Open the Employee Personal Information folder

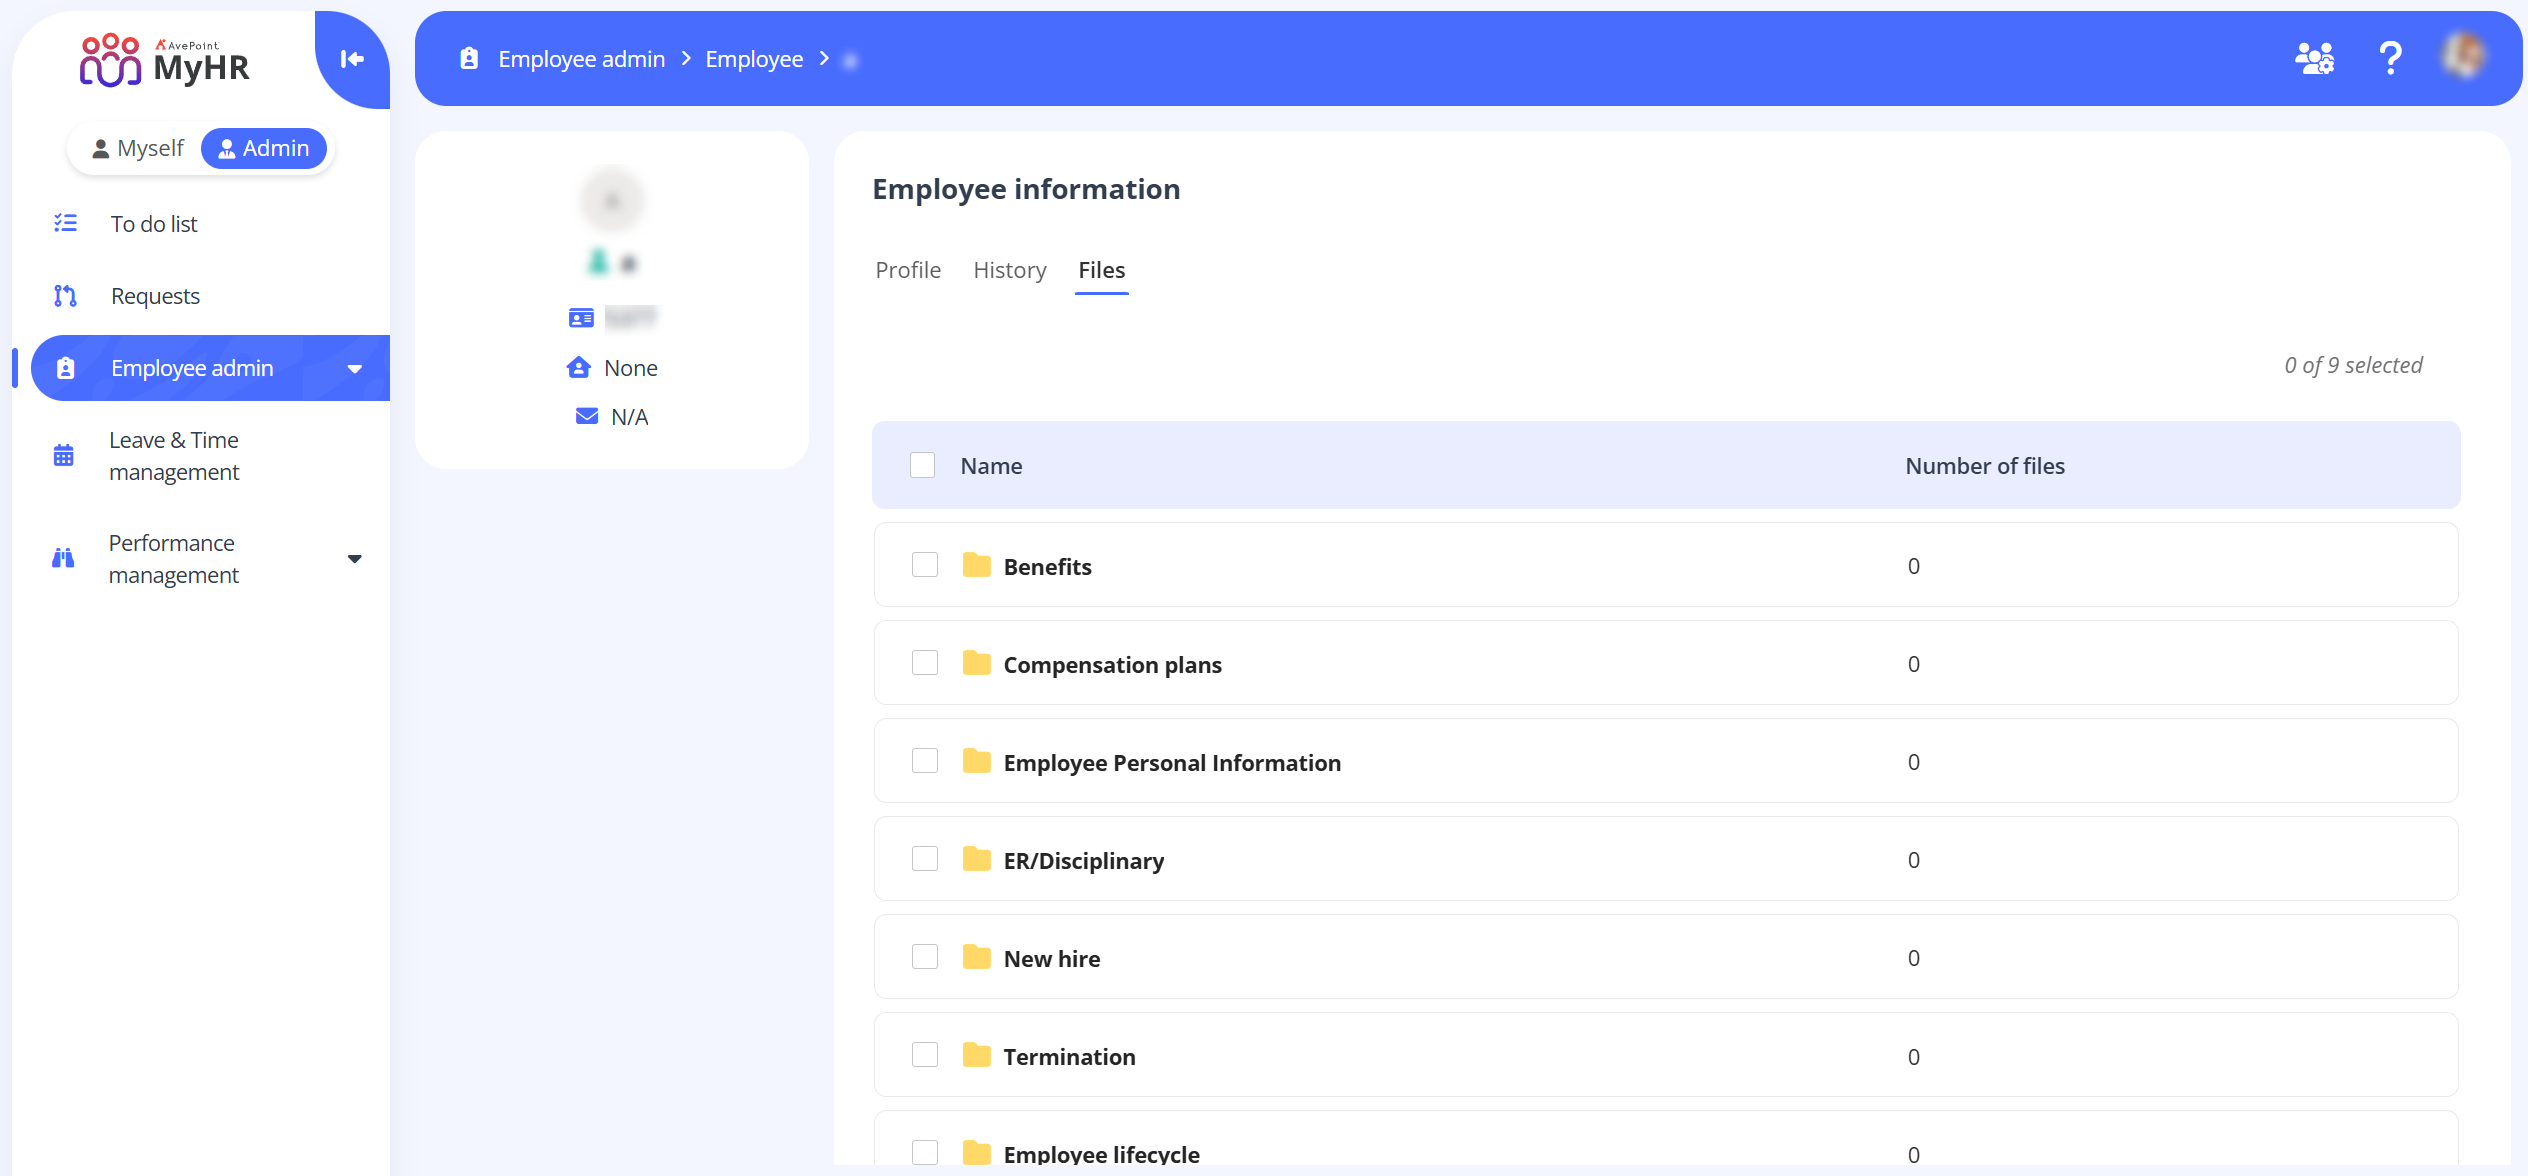tap(1171, 763)
